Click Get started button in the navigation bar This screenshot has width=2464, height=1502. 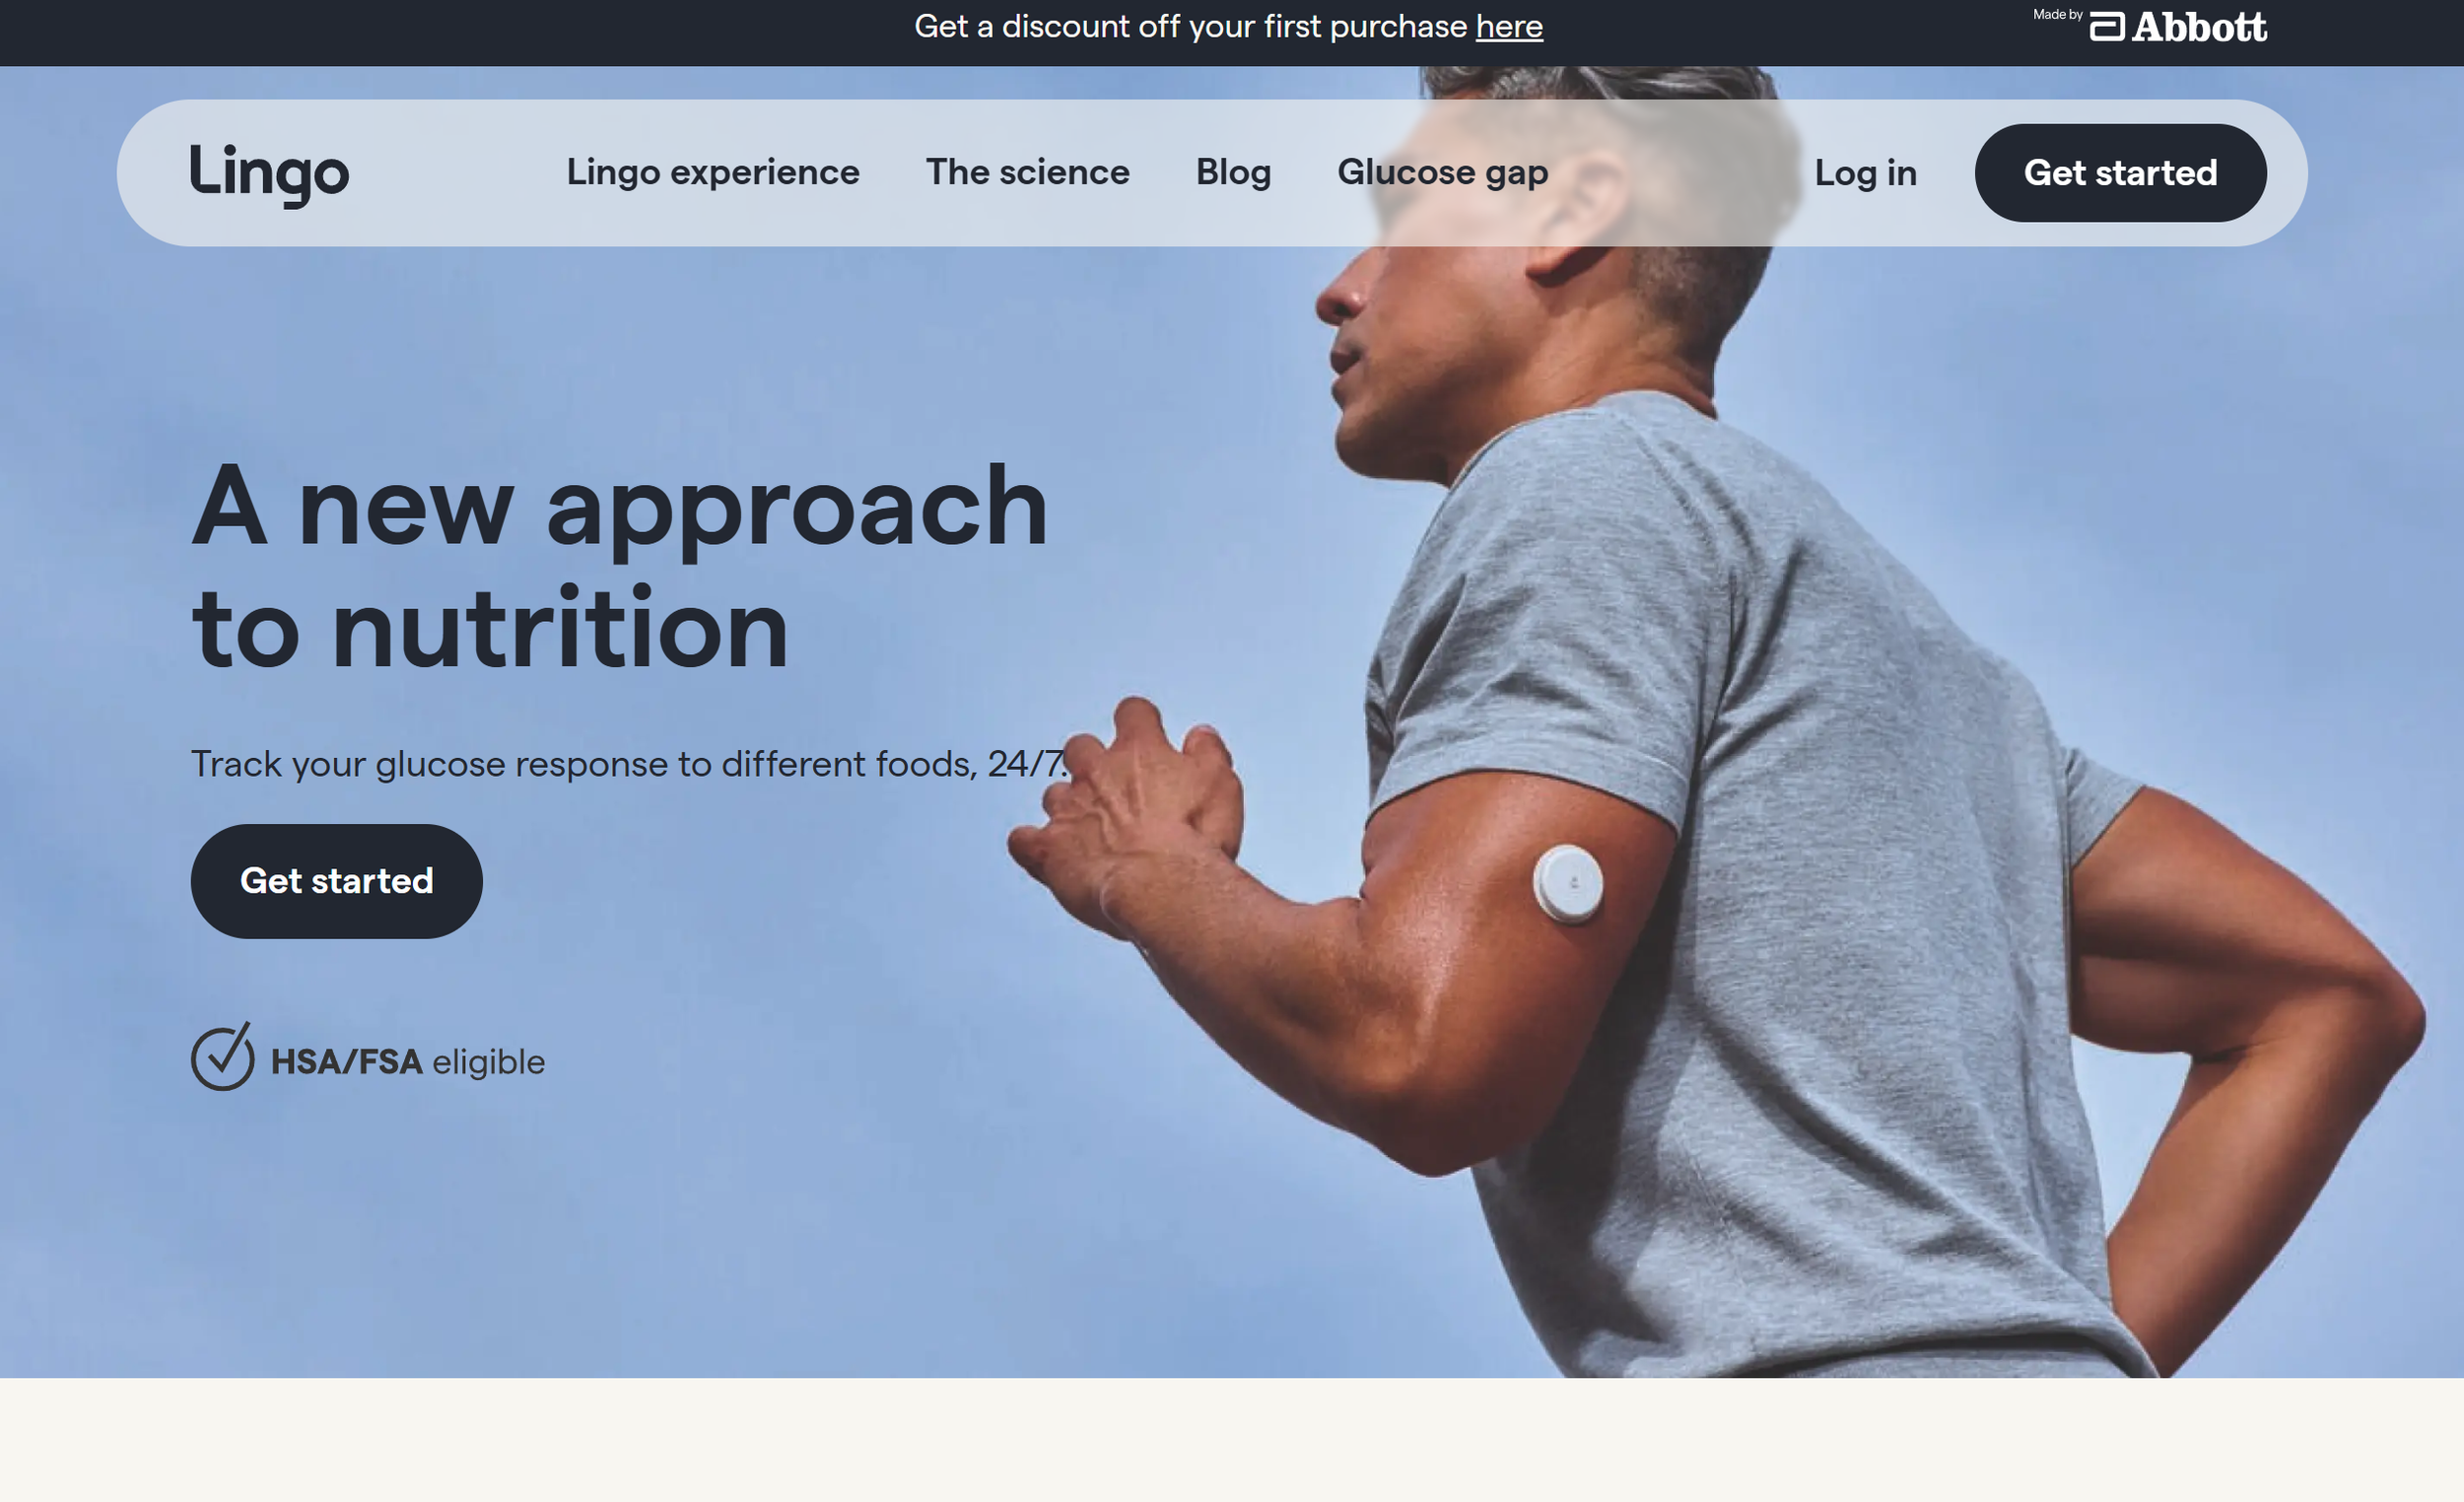(x=2121, y=173)
